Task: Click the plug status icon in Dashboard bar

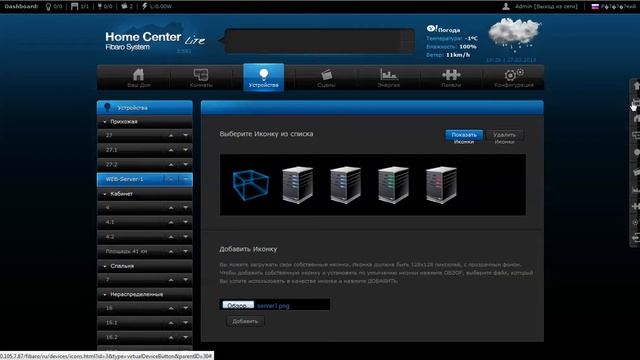Action: point(100,7)
